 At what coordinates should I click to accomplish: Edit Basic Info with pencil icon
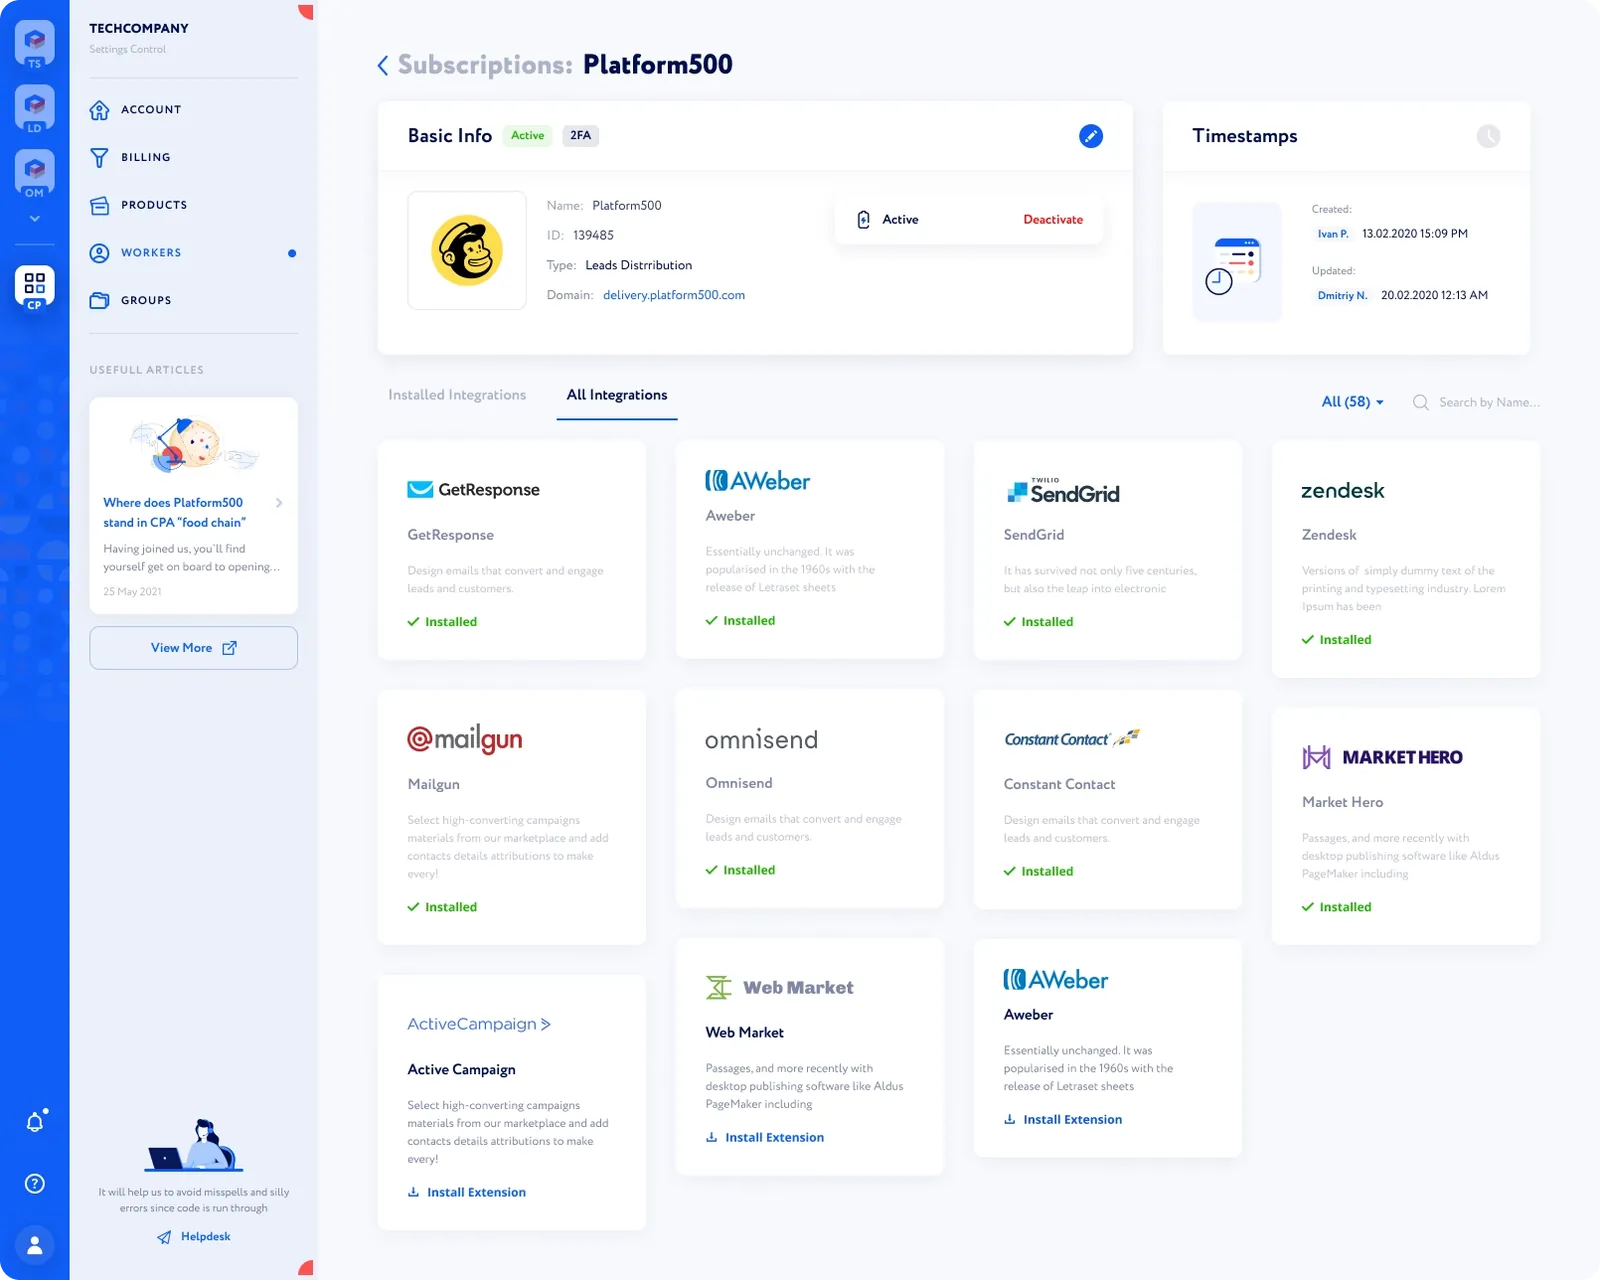pyautogui.click(x=1091, y=136)
